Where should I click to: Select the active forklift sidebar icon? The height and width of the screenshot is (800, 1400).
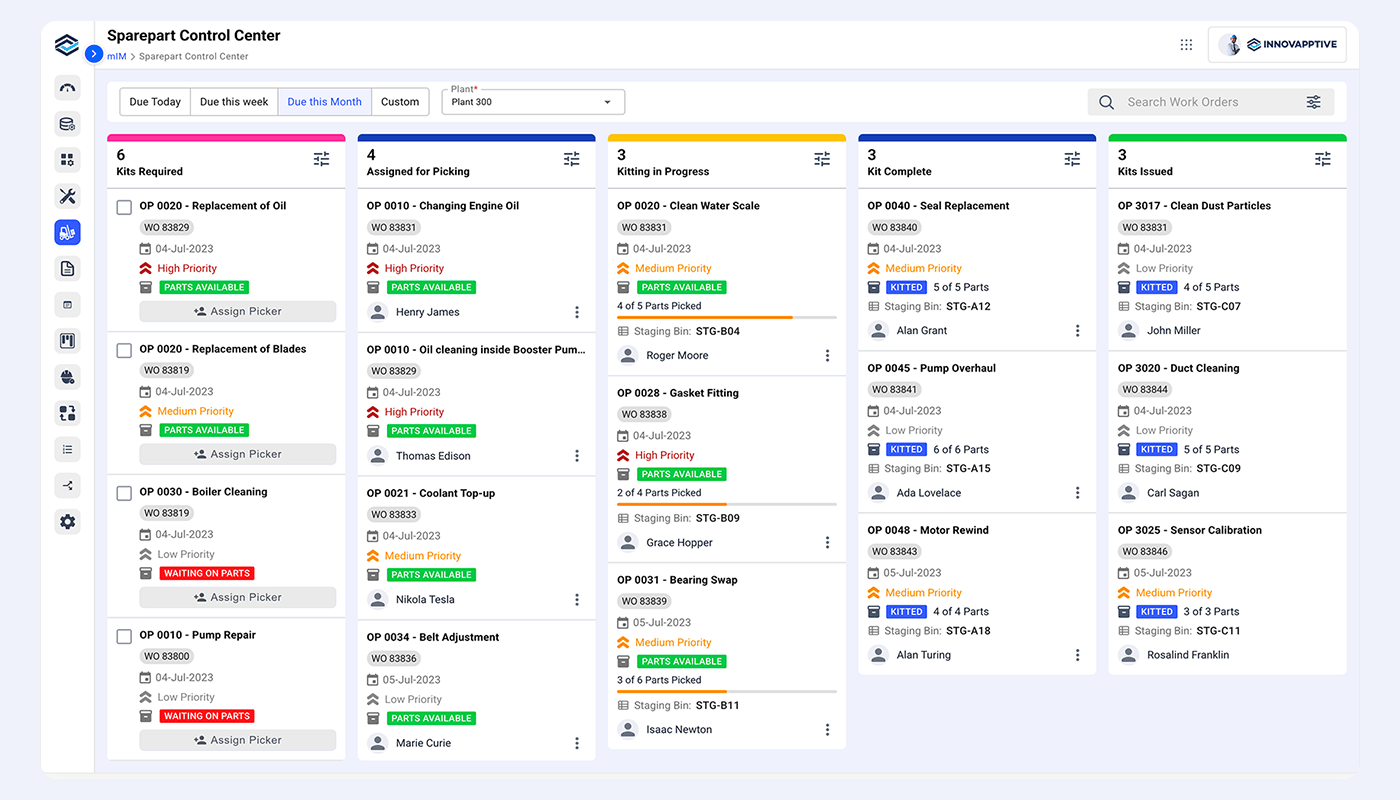67,233
